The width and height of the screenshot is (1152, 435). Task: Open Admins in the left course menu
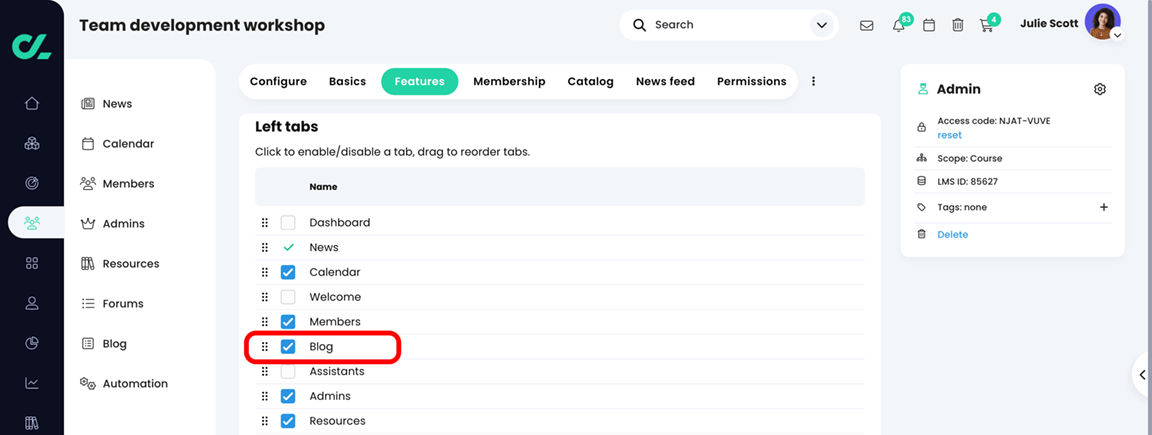(x=112, y=223)
